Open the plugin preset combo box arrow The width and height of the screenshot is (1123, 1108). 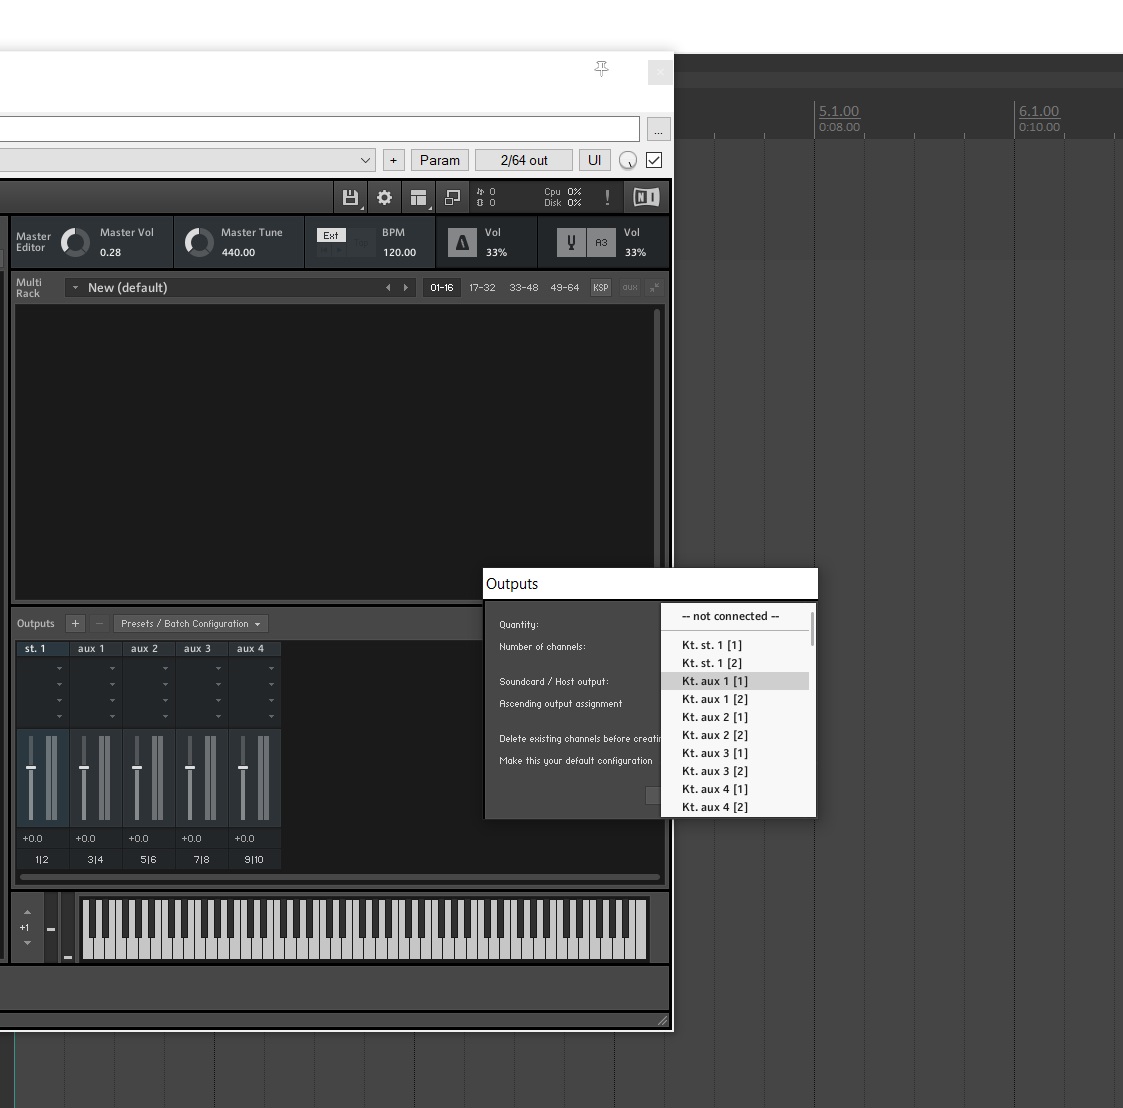(x=365, y=160)
